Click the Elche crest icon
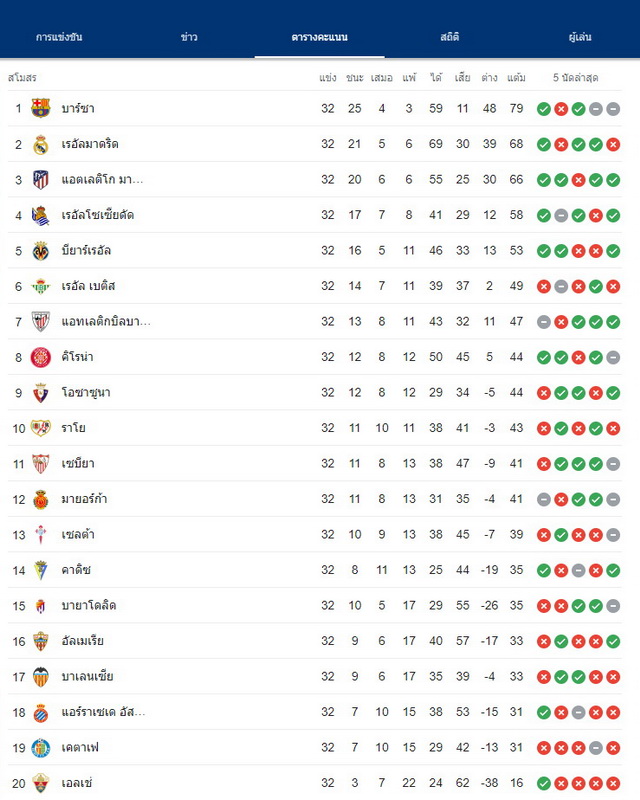This screenshot has width=640, height=800. (40, 783)
